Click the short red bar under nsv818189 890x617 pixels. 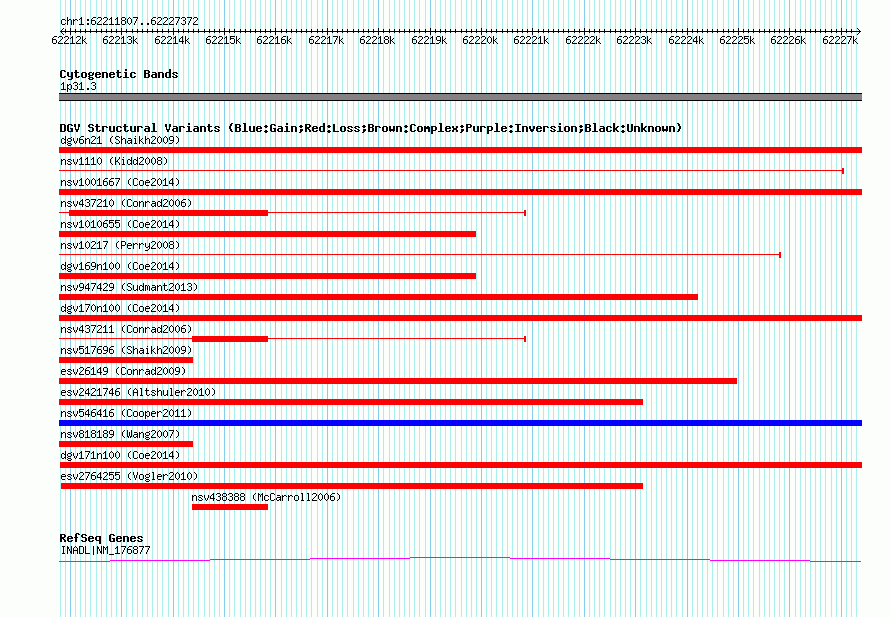[x=126, y=444]
